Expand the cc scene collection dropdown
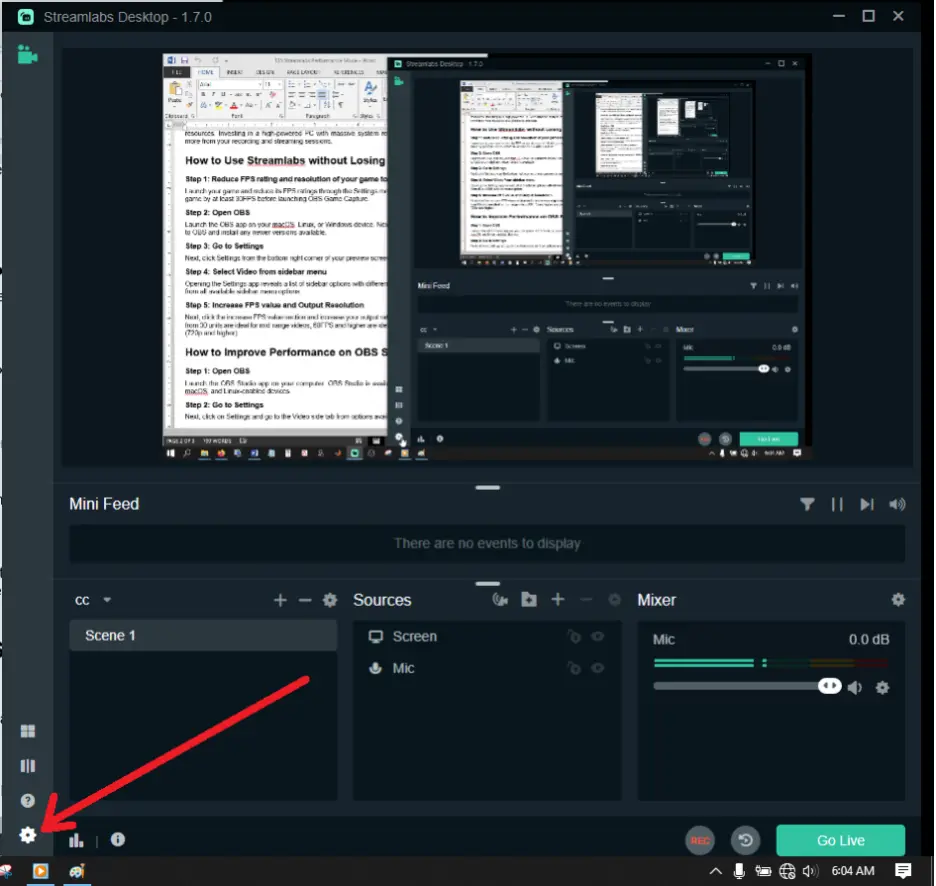Viewport: 936px width, 886px height. click(107, 599)
